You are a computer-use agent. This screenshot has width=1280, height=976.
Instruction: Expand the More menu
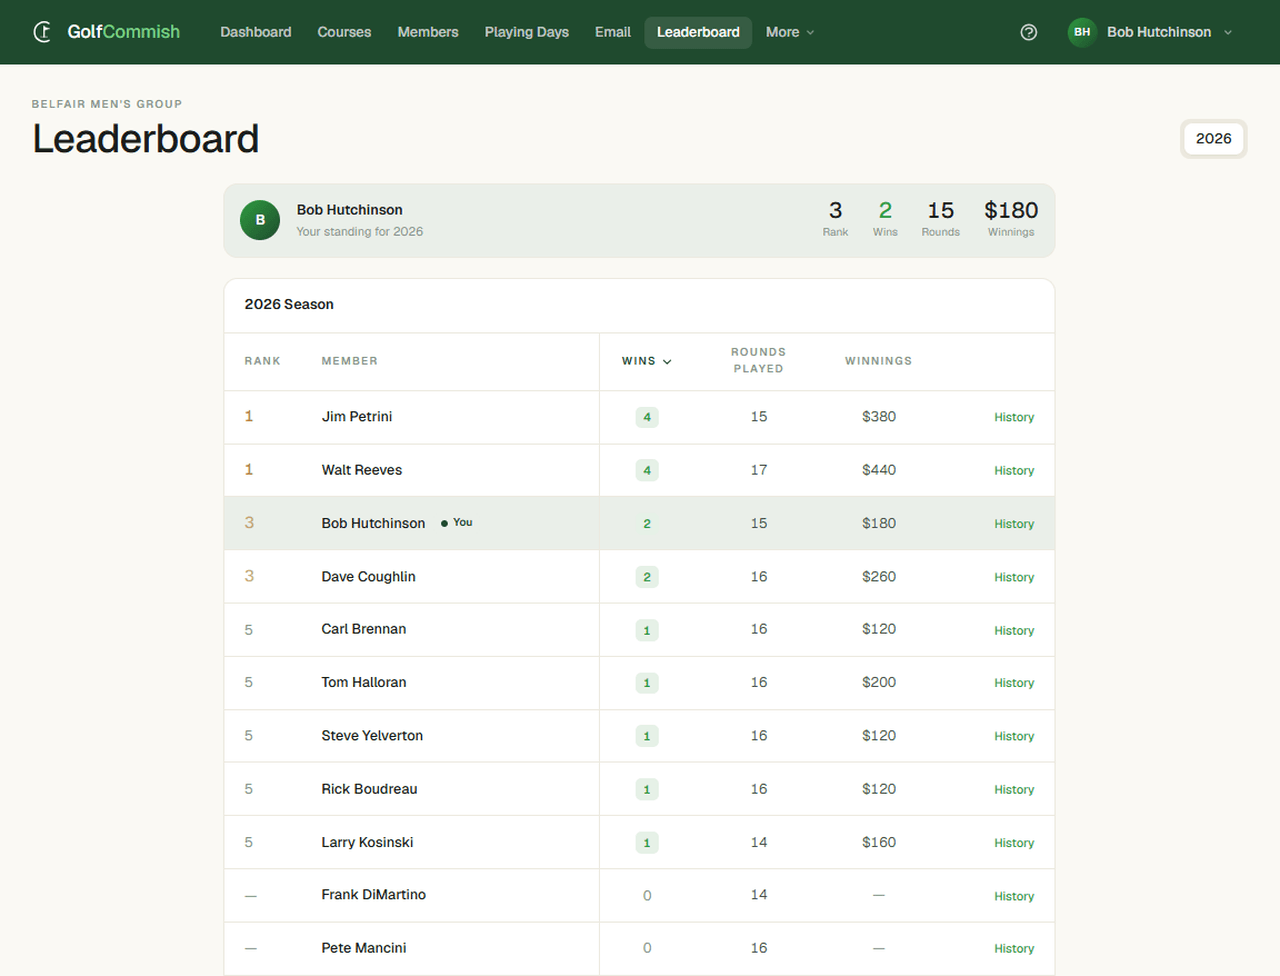click(x=790, y=32)
